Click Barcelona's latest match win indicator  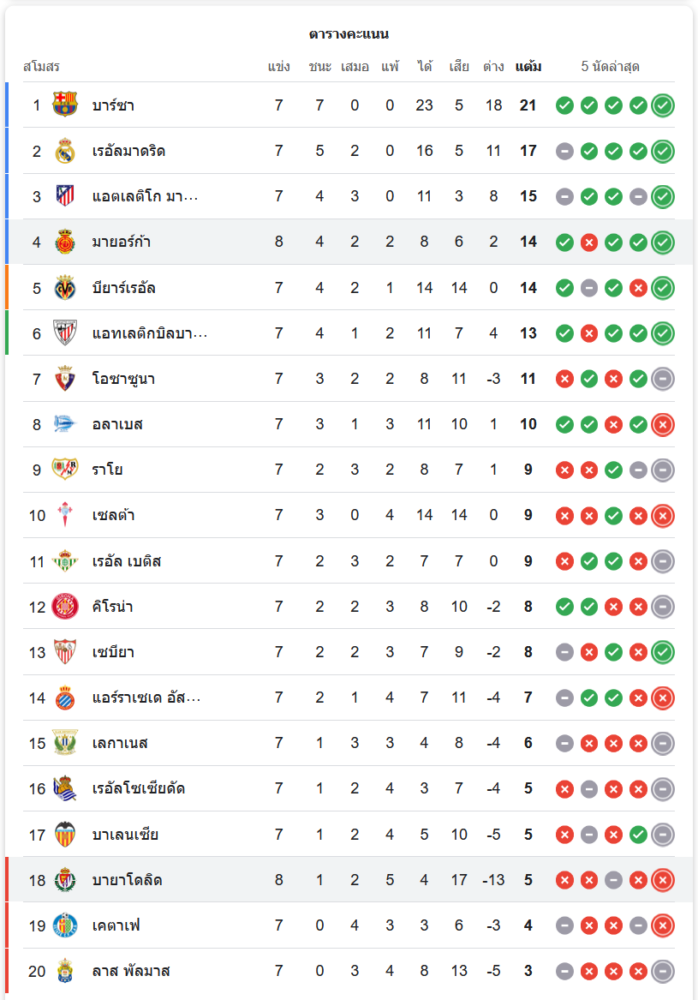point(662,105)
